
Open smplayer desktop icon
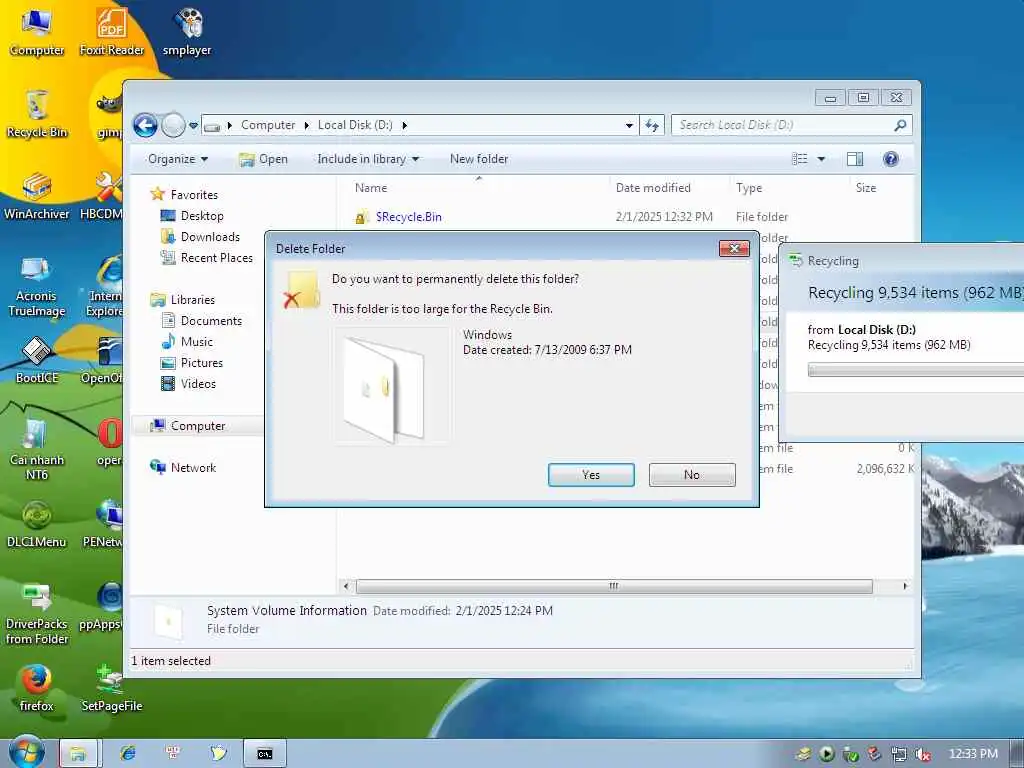click(x=187, y=33)
